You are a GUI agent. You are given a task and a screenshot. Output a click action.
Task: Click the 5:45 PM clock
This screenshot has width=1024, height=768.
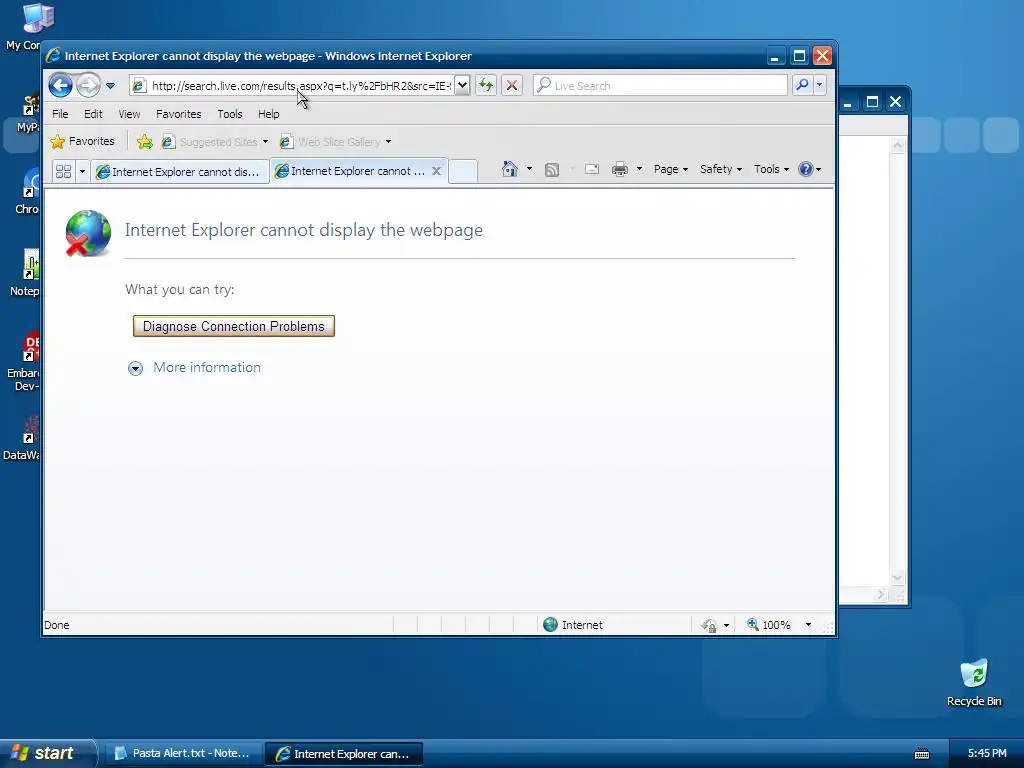pos(987,753)
